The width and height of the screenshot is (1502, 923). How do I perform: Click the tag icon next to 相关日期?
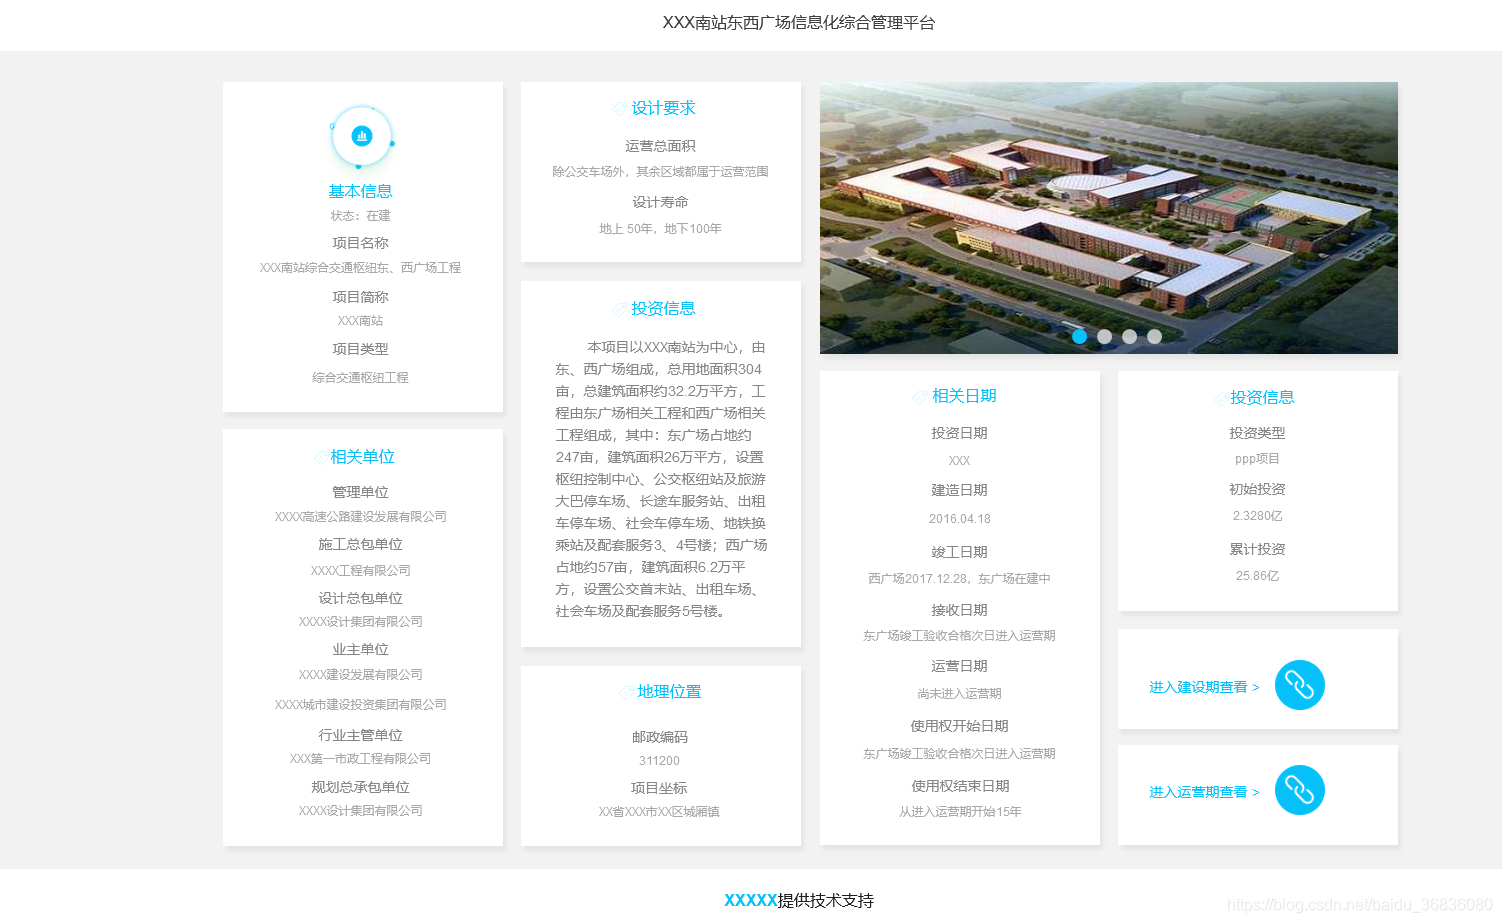[920, 397]
